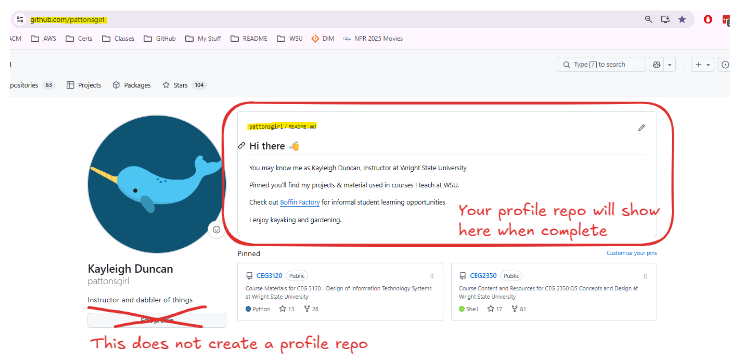This screenshot has height=364, width=739.
Task: Click the search icon in GitHub search box
Action: (566, 65)
